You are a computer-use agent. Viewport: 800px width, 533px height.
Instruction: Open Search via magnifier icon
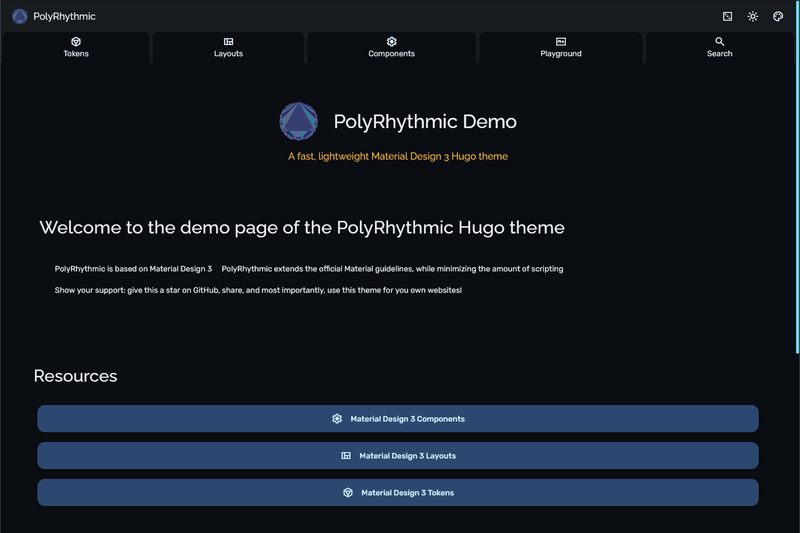coord(719,41)
